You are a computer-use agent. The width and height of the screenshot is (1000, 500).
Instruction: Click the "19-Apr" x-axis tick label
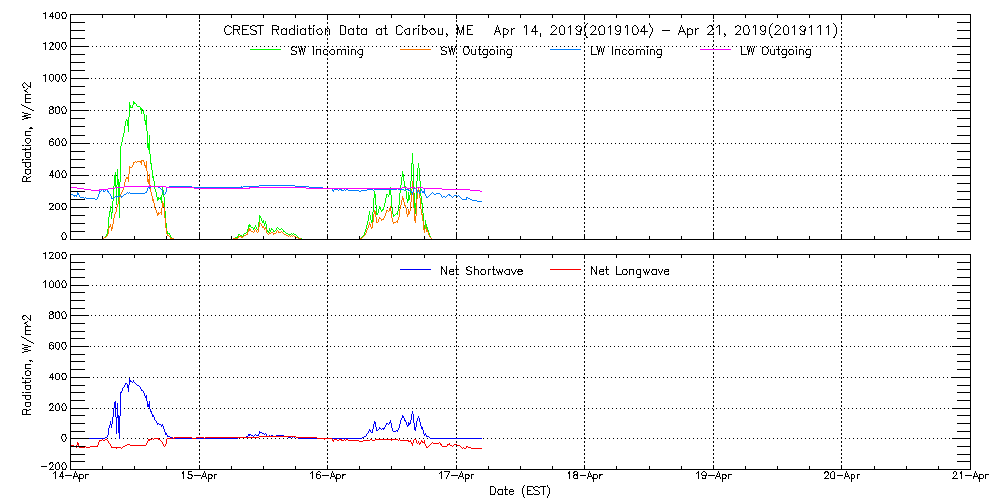(713, 475)
